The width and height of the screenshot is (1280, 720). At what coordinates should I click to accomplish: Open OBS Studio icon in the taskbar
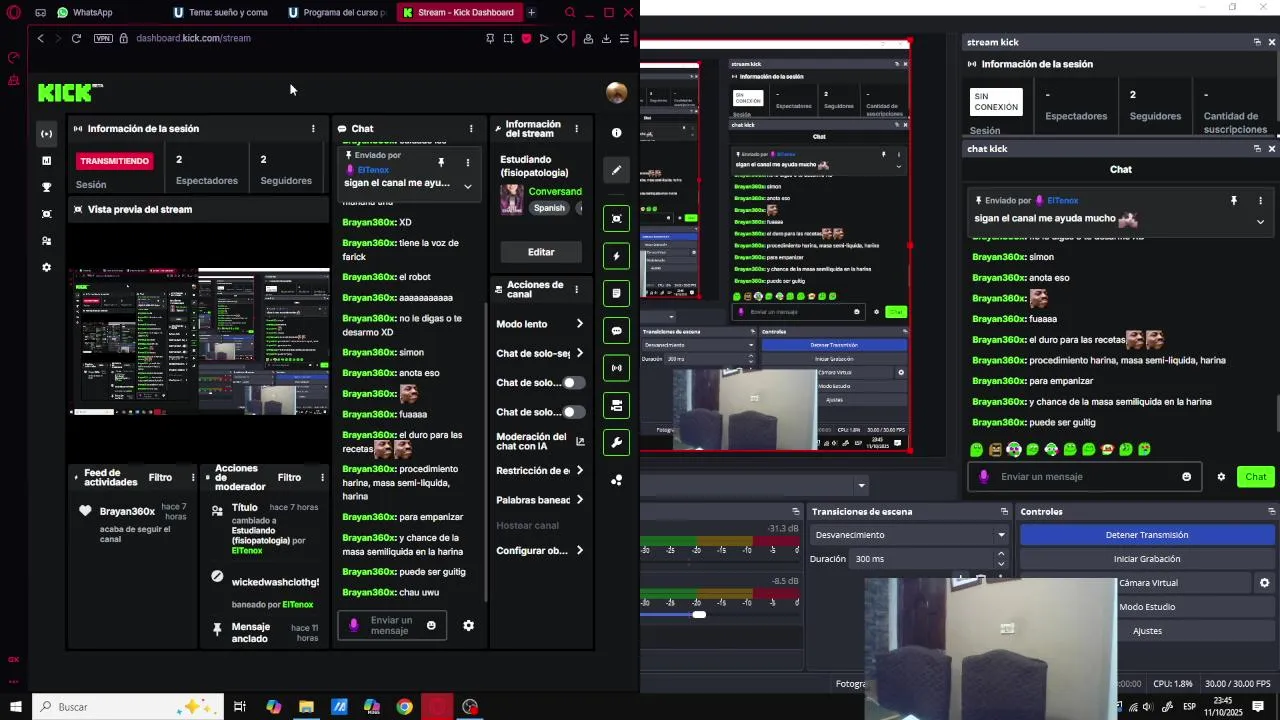(x=470, y=707)
